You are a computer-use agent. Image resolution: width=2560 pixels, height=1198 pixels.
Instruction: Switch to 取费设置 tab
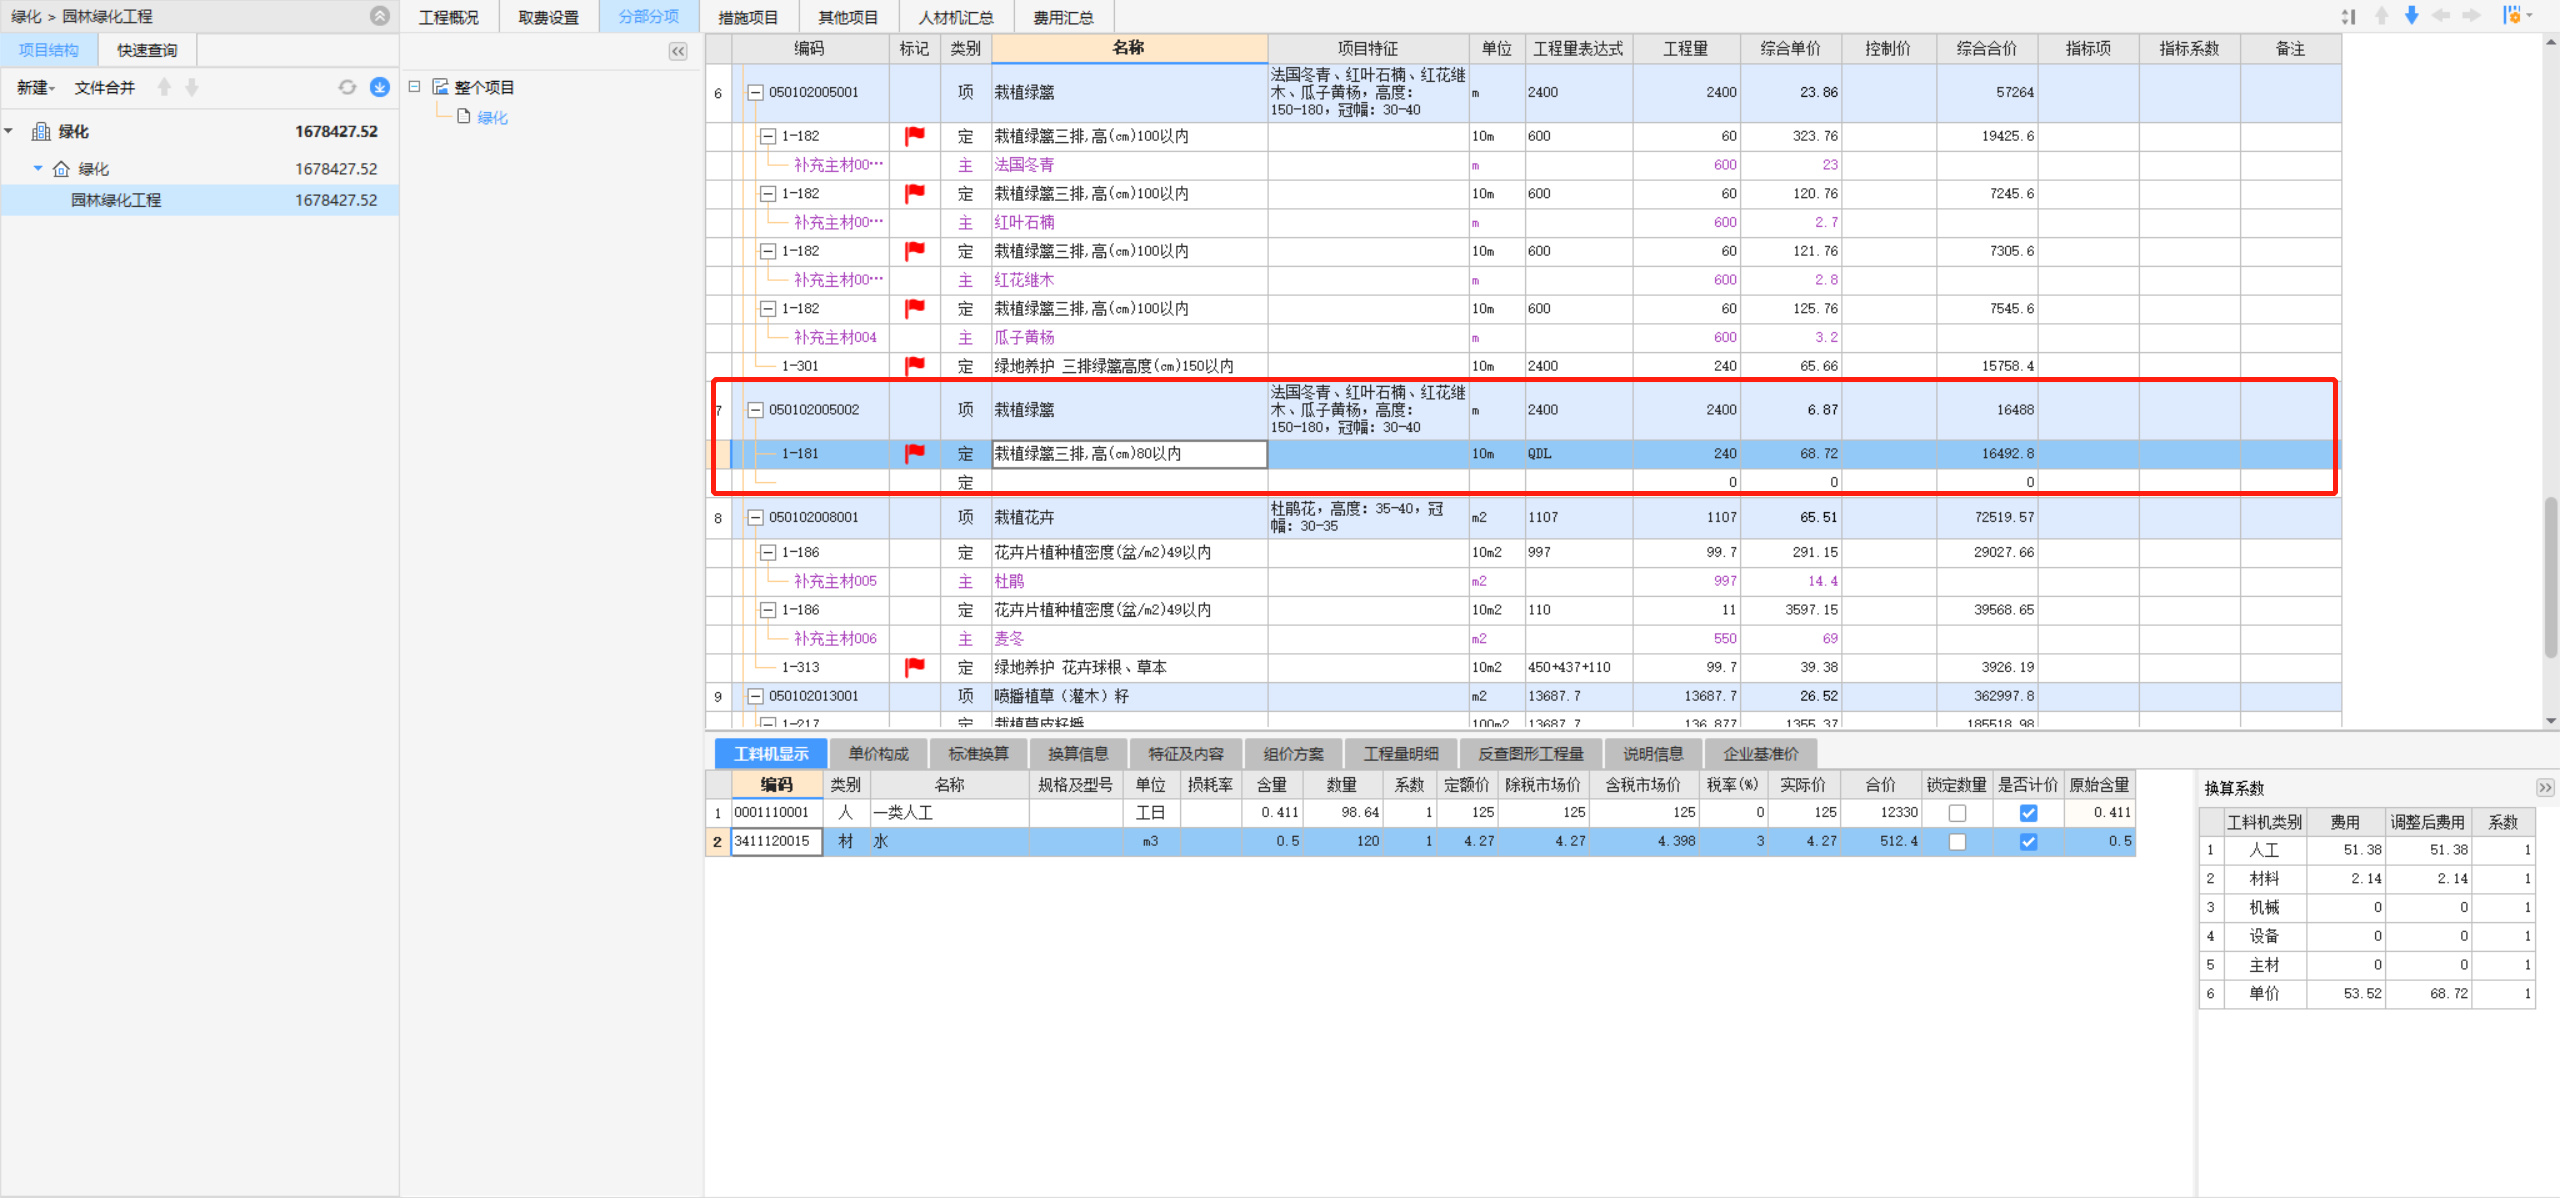click(549, 17)
